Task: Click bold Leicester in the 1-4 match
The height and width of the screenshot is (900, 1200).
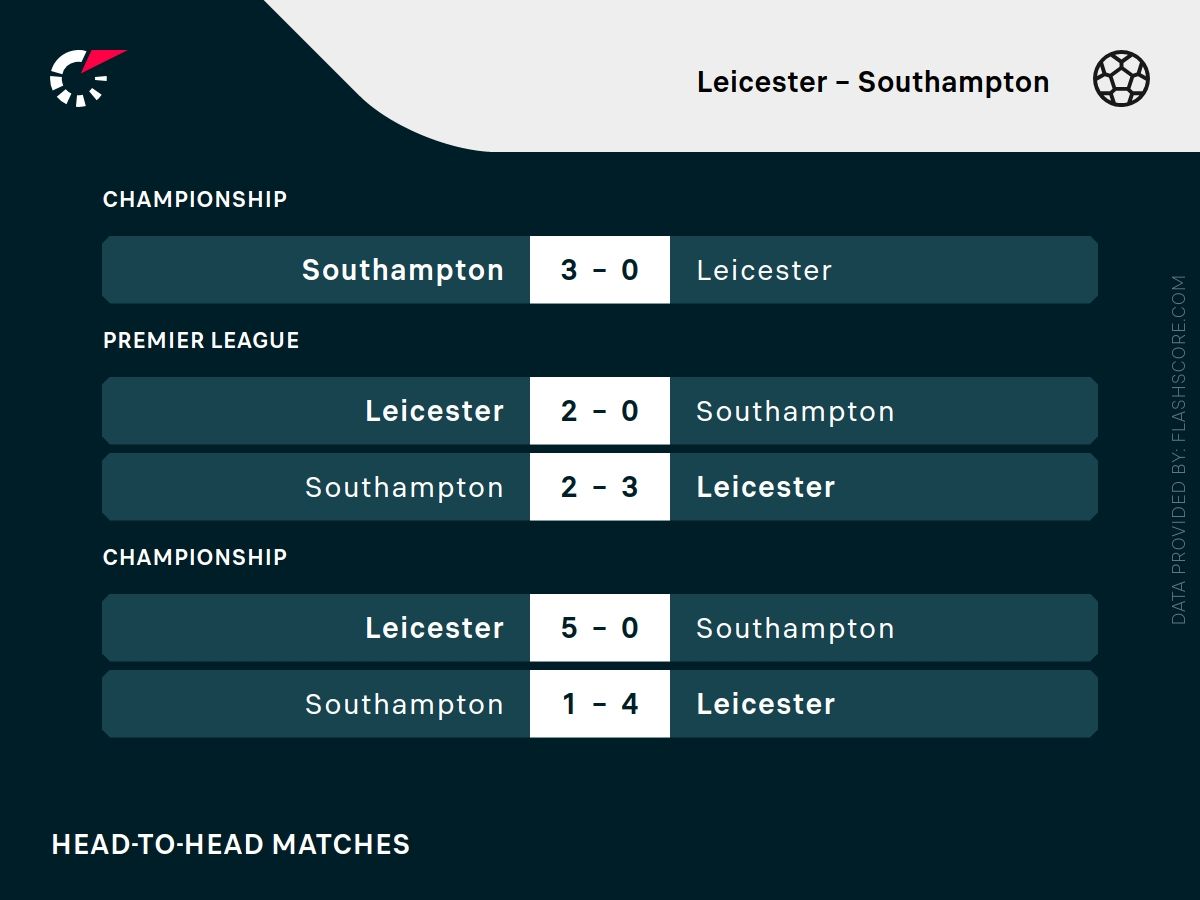Action: pos(765,704)
